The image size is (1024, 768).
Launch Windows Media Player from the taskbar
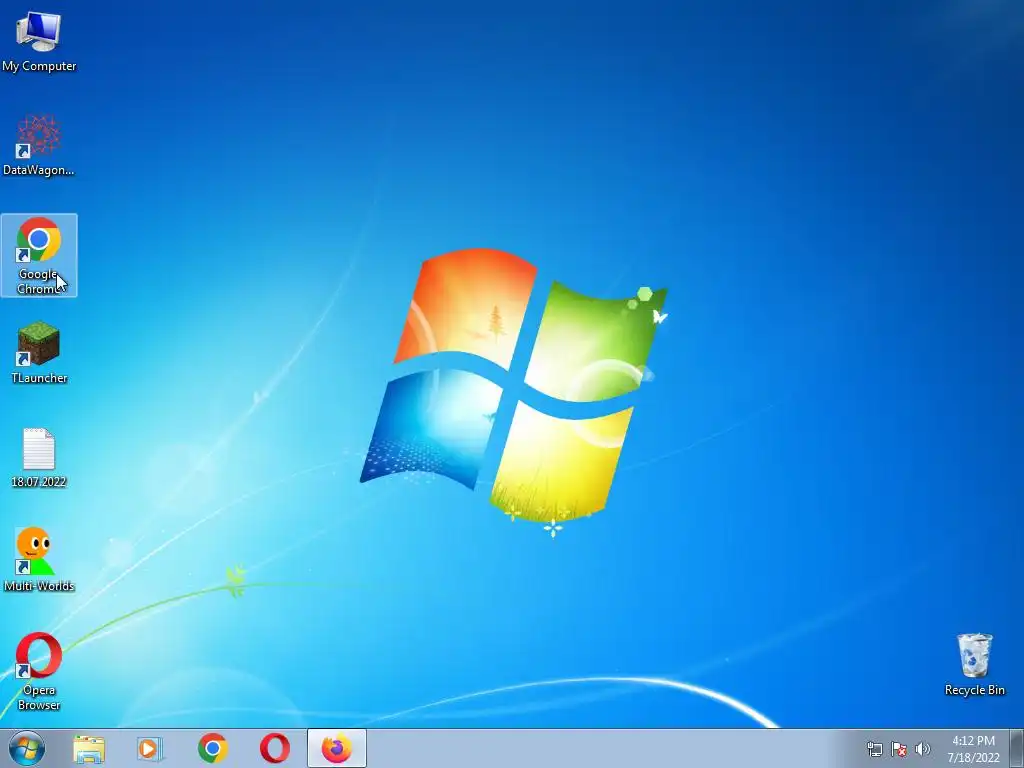150,748
